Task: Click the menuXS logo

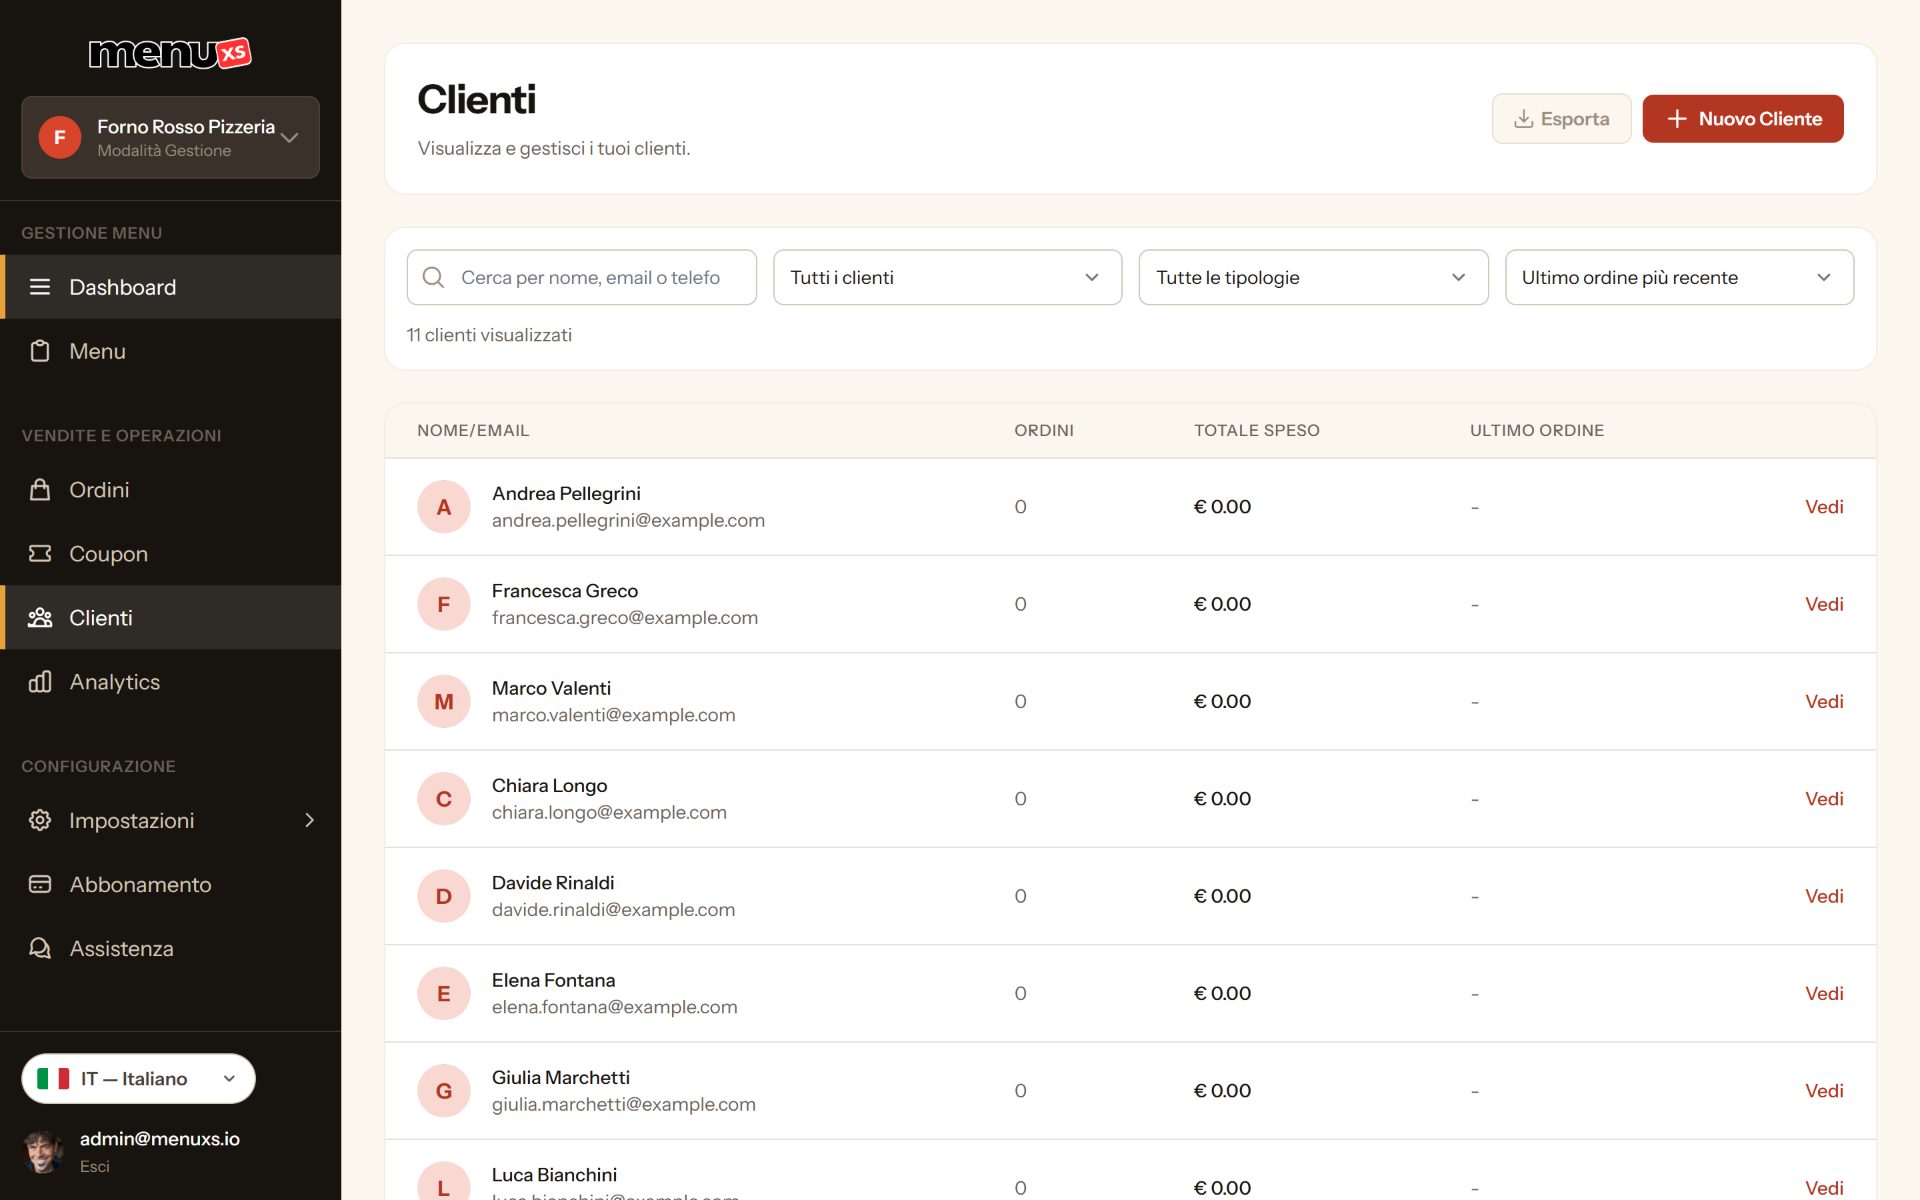Action: (x=170, y=53)
